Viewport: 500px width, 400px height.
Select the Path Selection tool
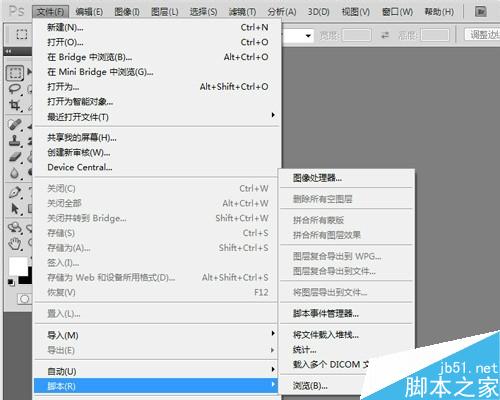15,209
